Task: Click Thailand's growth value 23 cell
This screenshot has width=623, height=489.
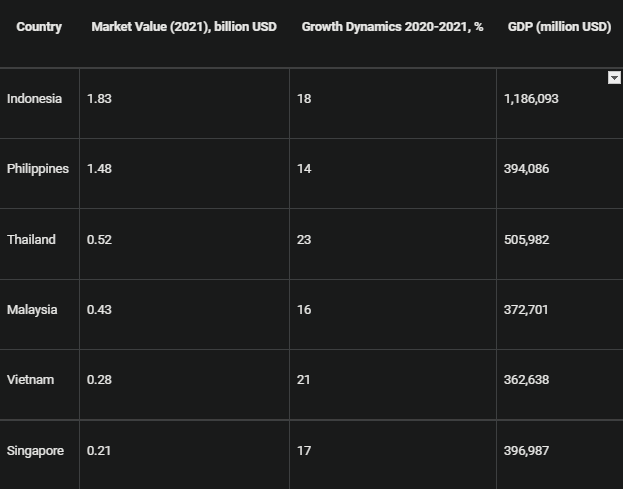Action: (x=304, y=240)
